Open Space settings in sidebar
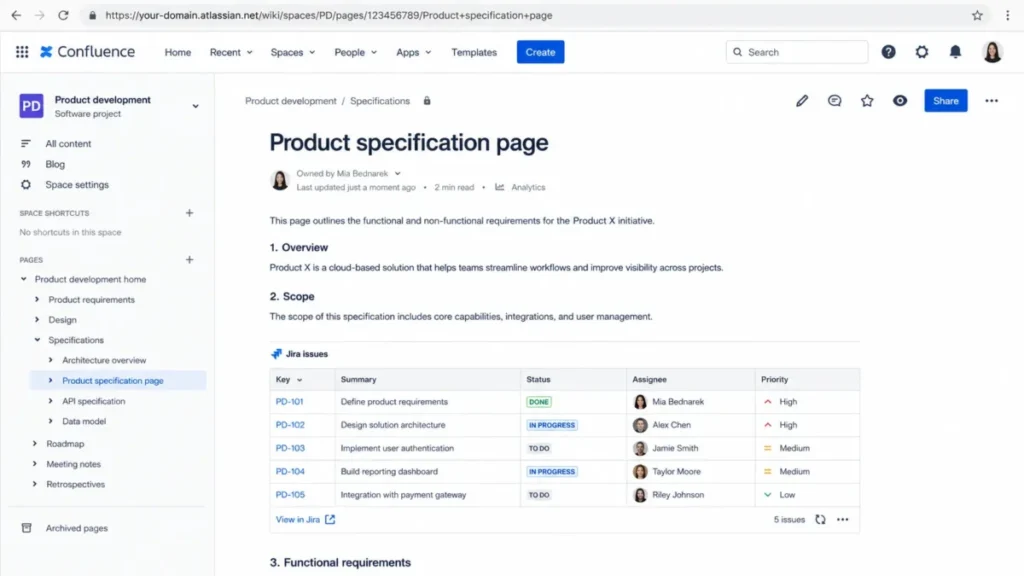This screenshot has width=1024, height=576. click(77, 185)
